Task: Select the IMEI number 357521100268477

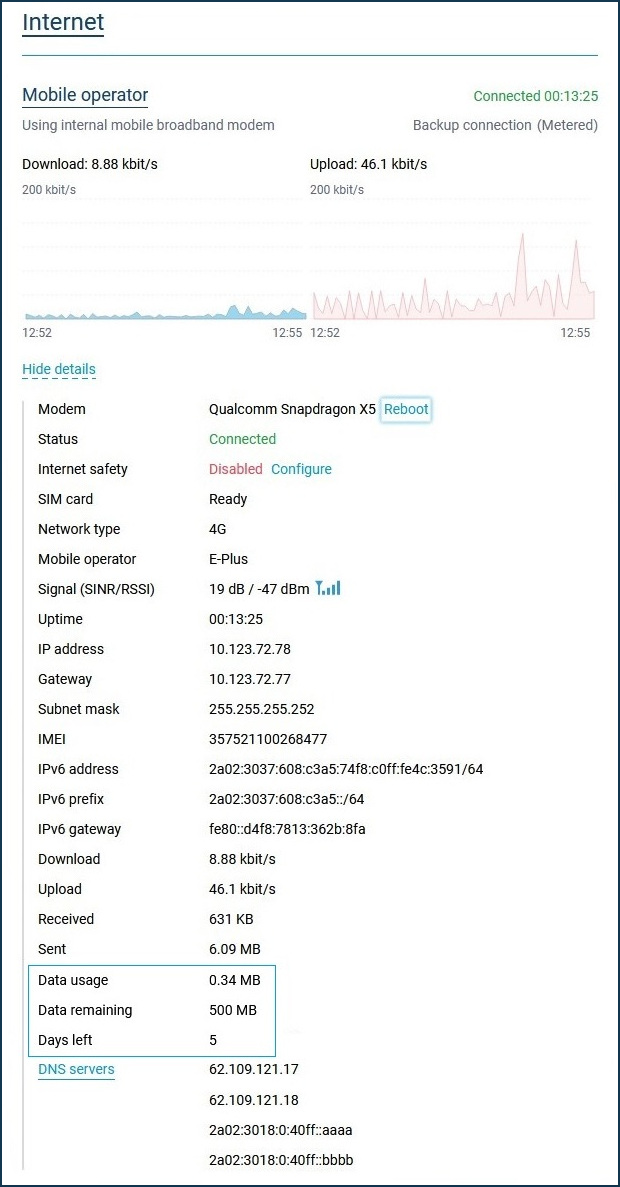Action: click(x=268, y=739)
